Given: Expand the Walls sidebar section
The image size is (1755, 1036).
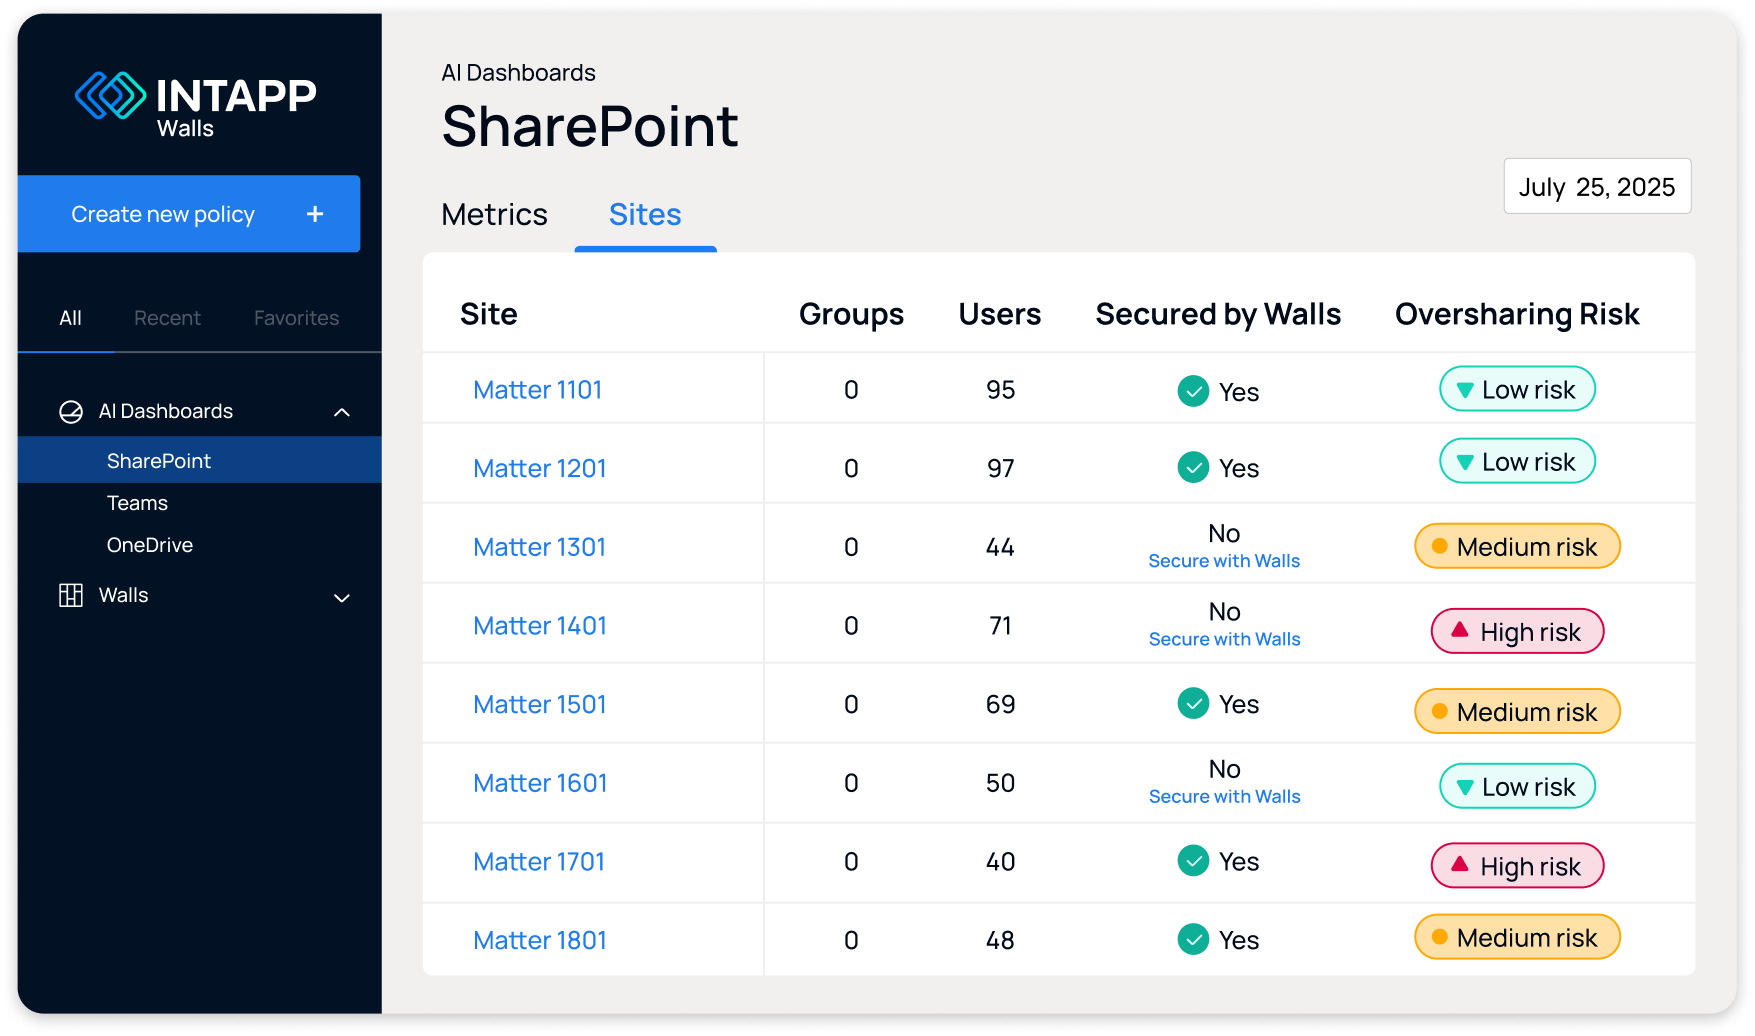Looking at the screenshot, I should click(x=342, y=598).
